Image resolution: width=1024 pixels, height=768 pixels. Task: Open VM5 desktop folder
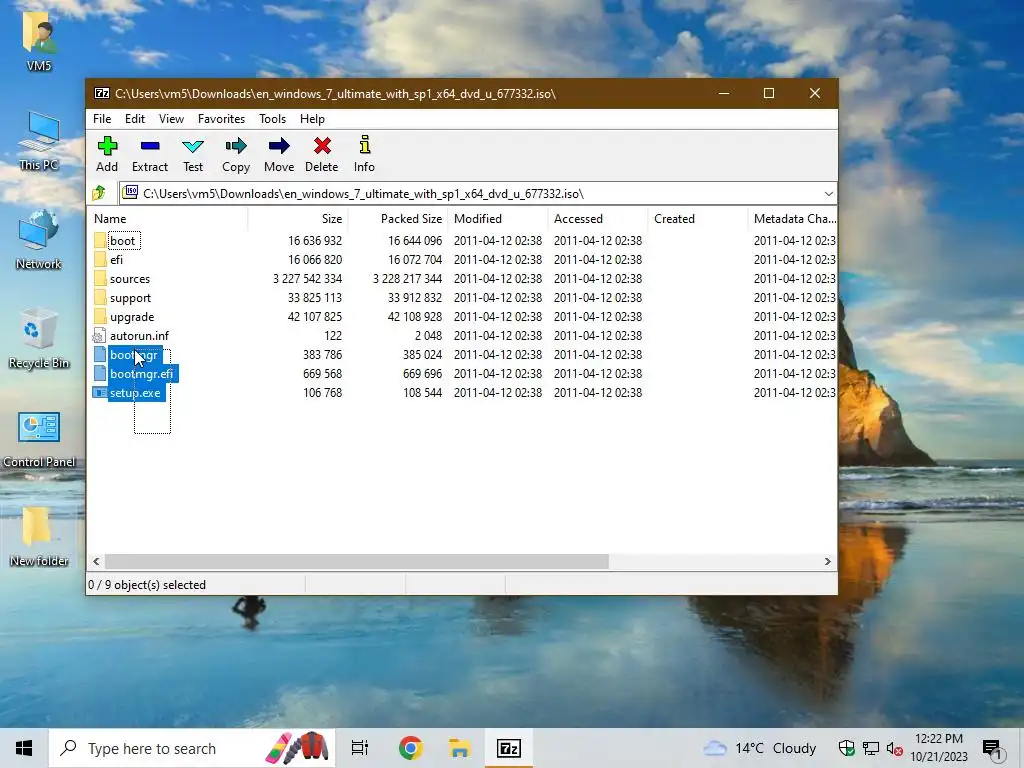[x=39, y=42]
